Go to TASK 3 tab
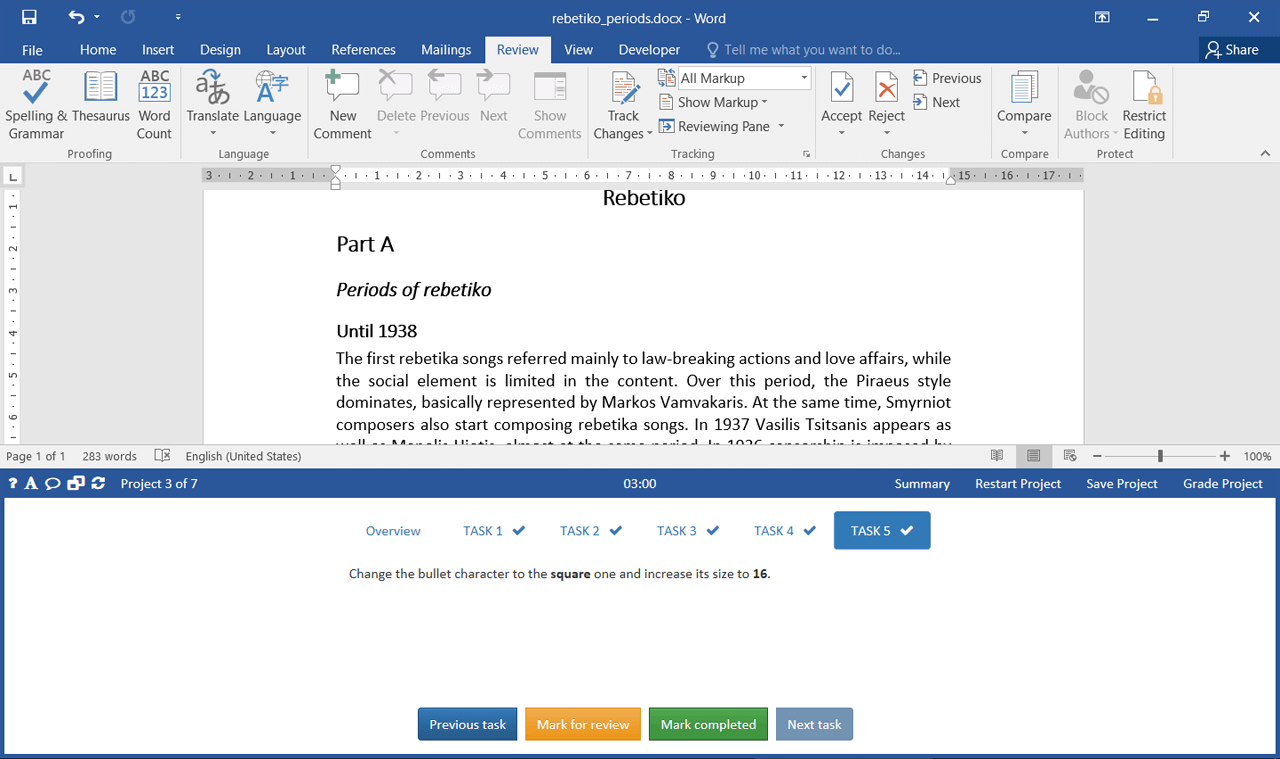 click(687, 531)
